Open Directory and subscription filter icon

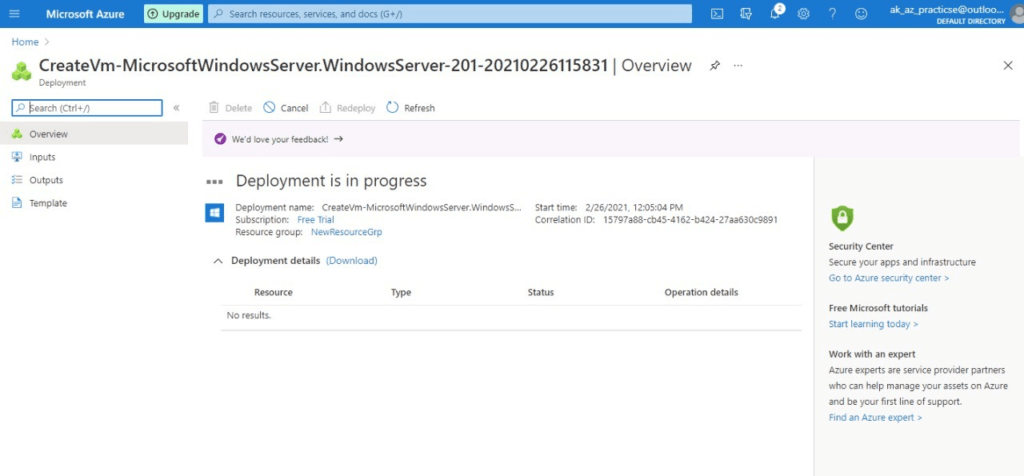click(746, 14)
